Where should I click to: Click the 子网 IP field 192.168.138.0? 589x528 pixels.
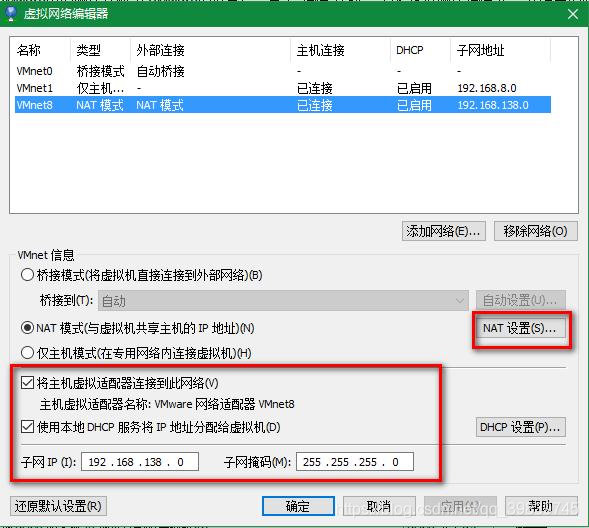click(x=140, y=462)
